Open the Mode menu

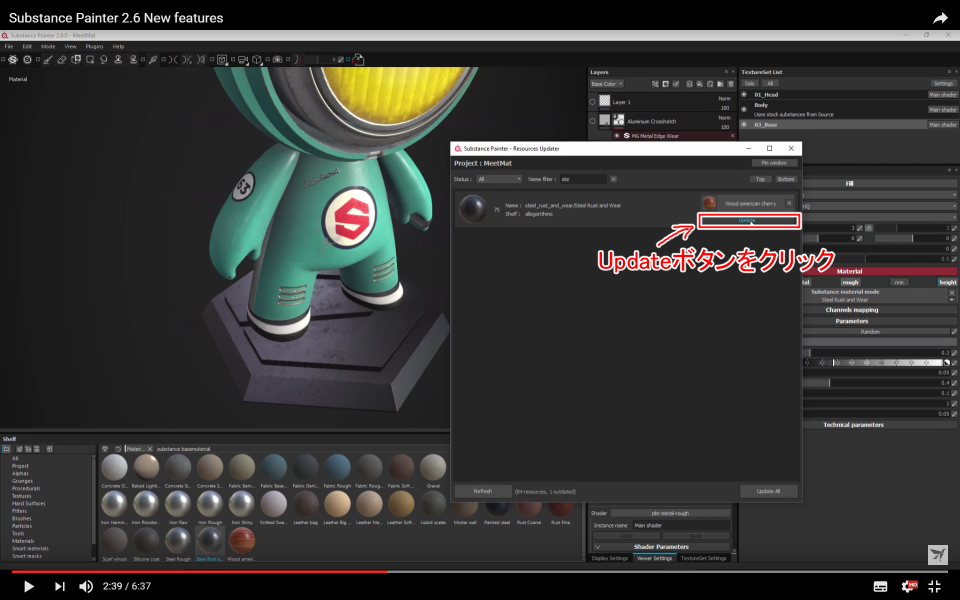tap(48, 47)
